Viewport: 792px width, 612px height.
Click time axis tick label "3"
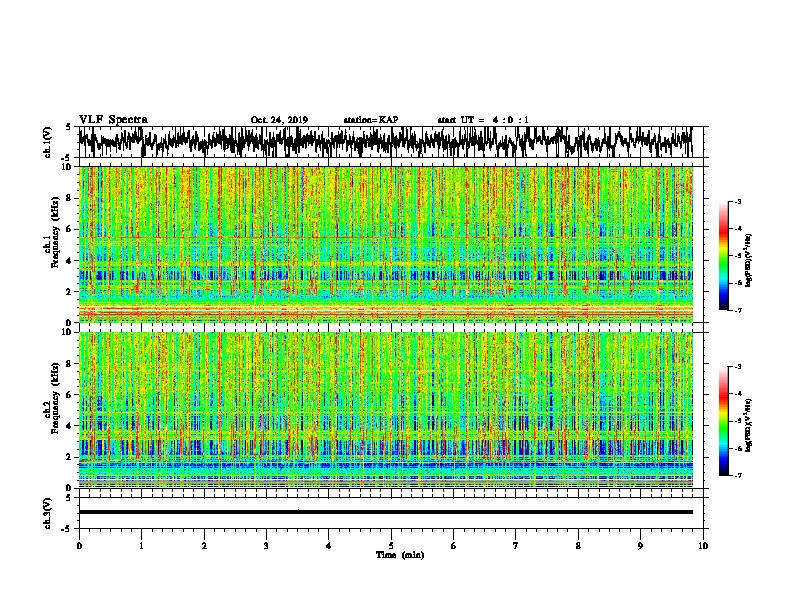266,546
